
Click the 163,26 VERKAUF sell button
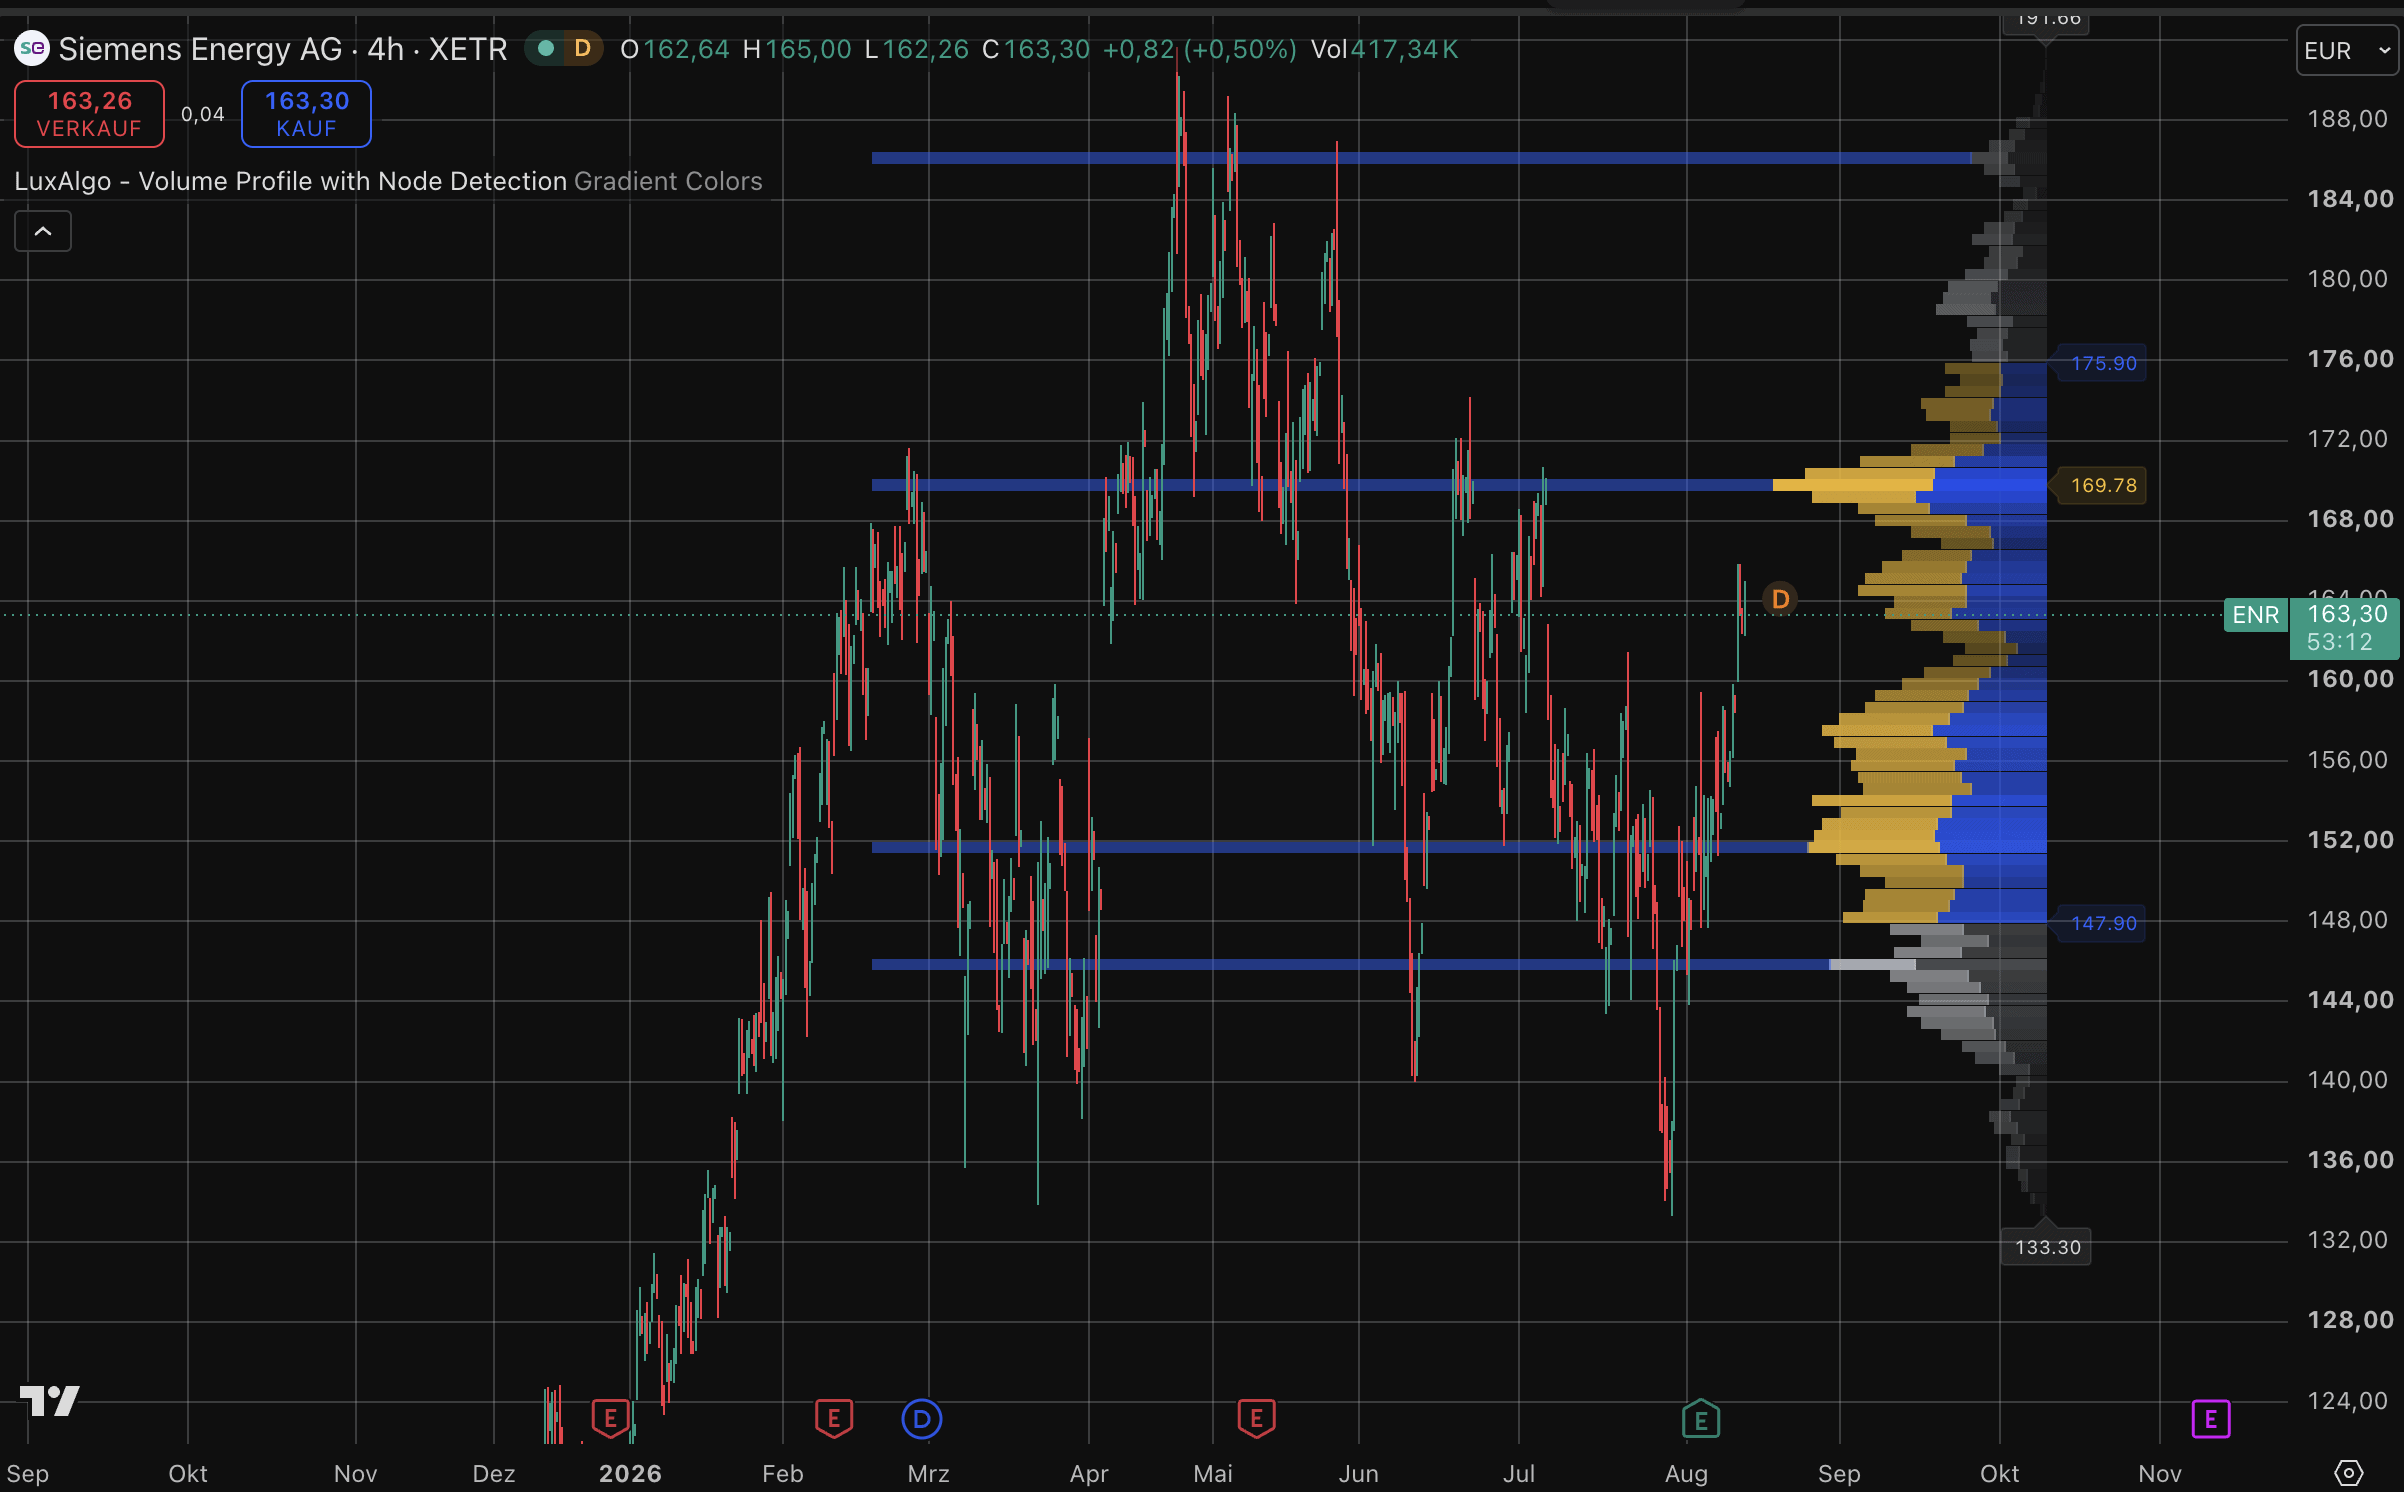click(x=90, y=114)
